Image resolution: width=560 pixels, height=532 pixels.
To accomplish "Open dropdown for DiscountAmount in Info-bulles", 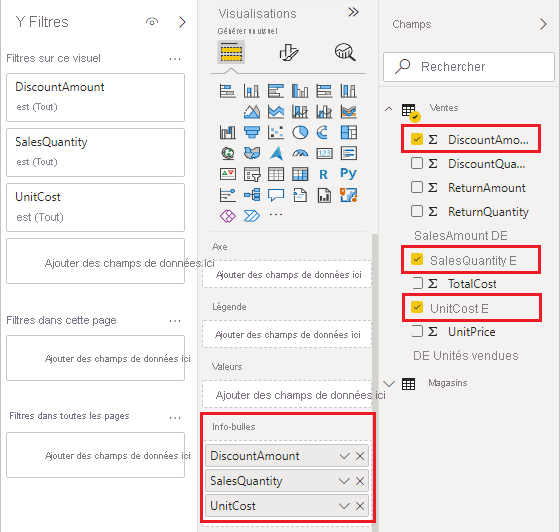I will tap(344, 456).
